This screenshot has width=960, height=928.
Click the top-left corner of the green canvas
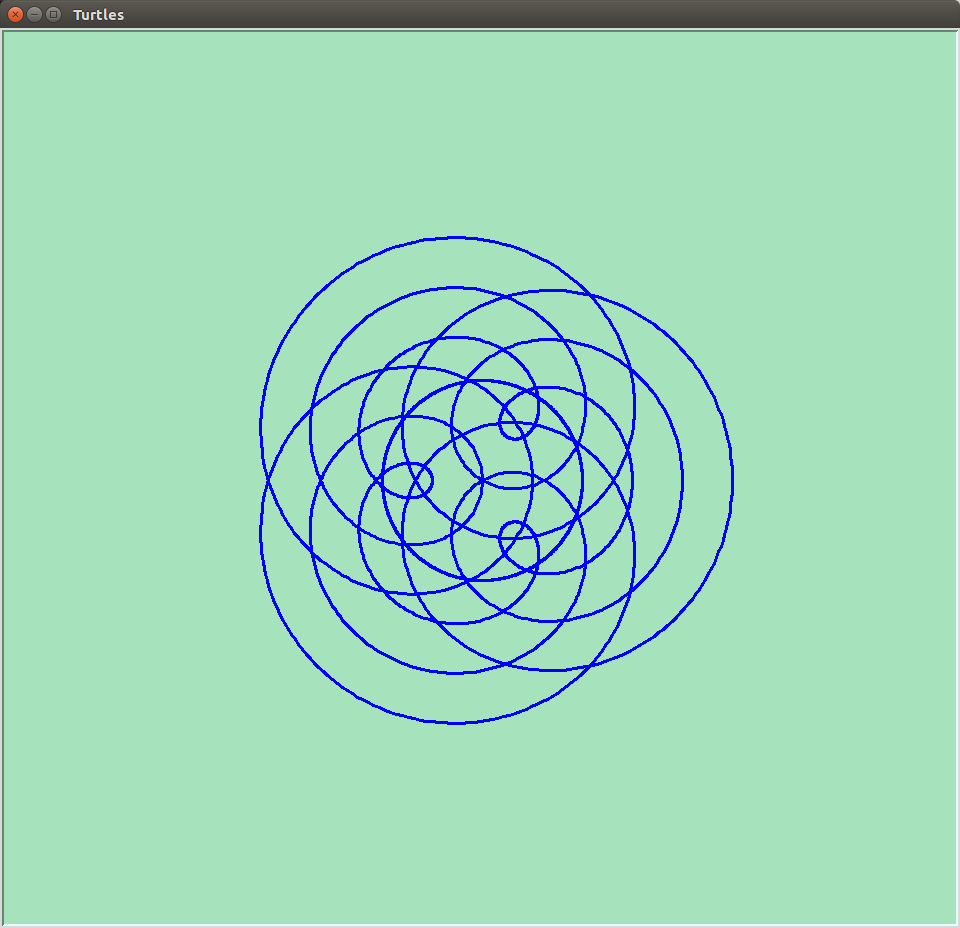[x=7, y=35]
